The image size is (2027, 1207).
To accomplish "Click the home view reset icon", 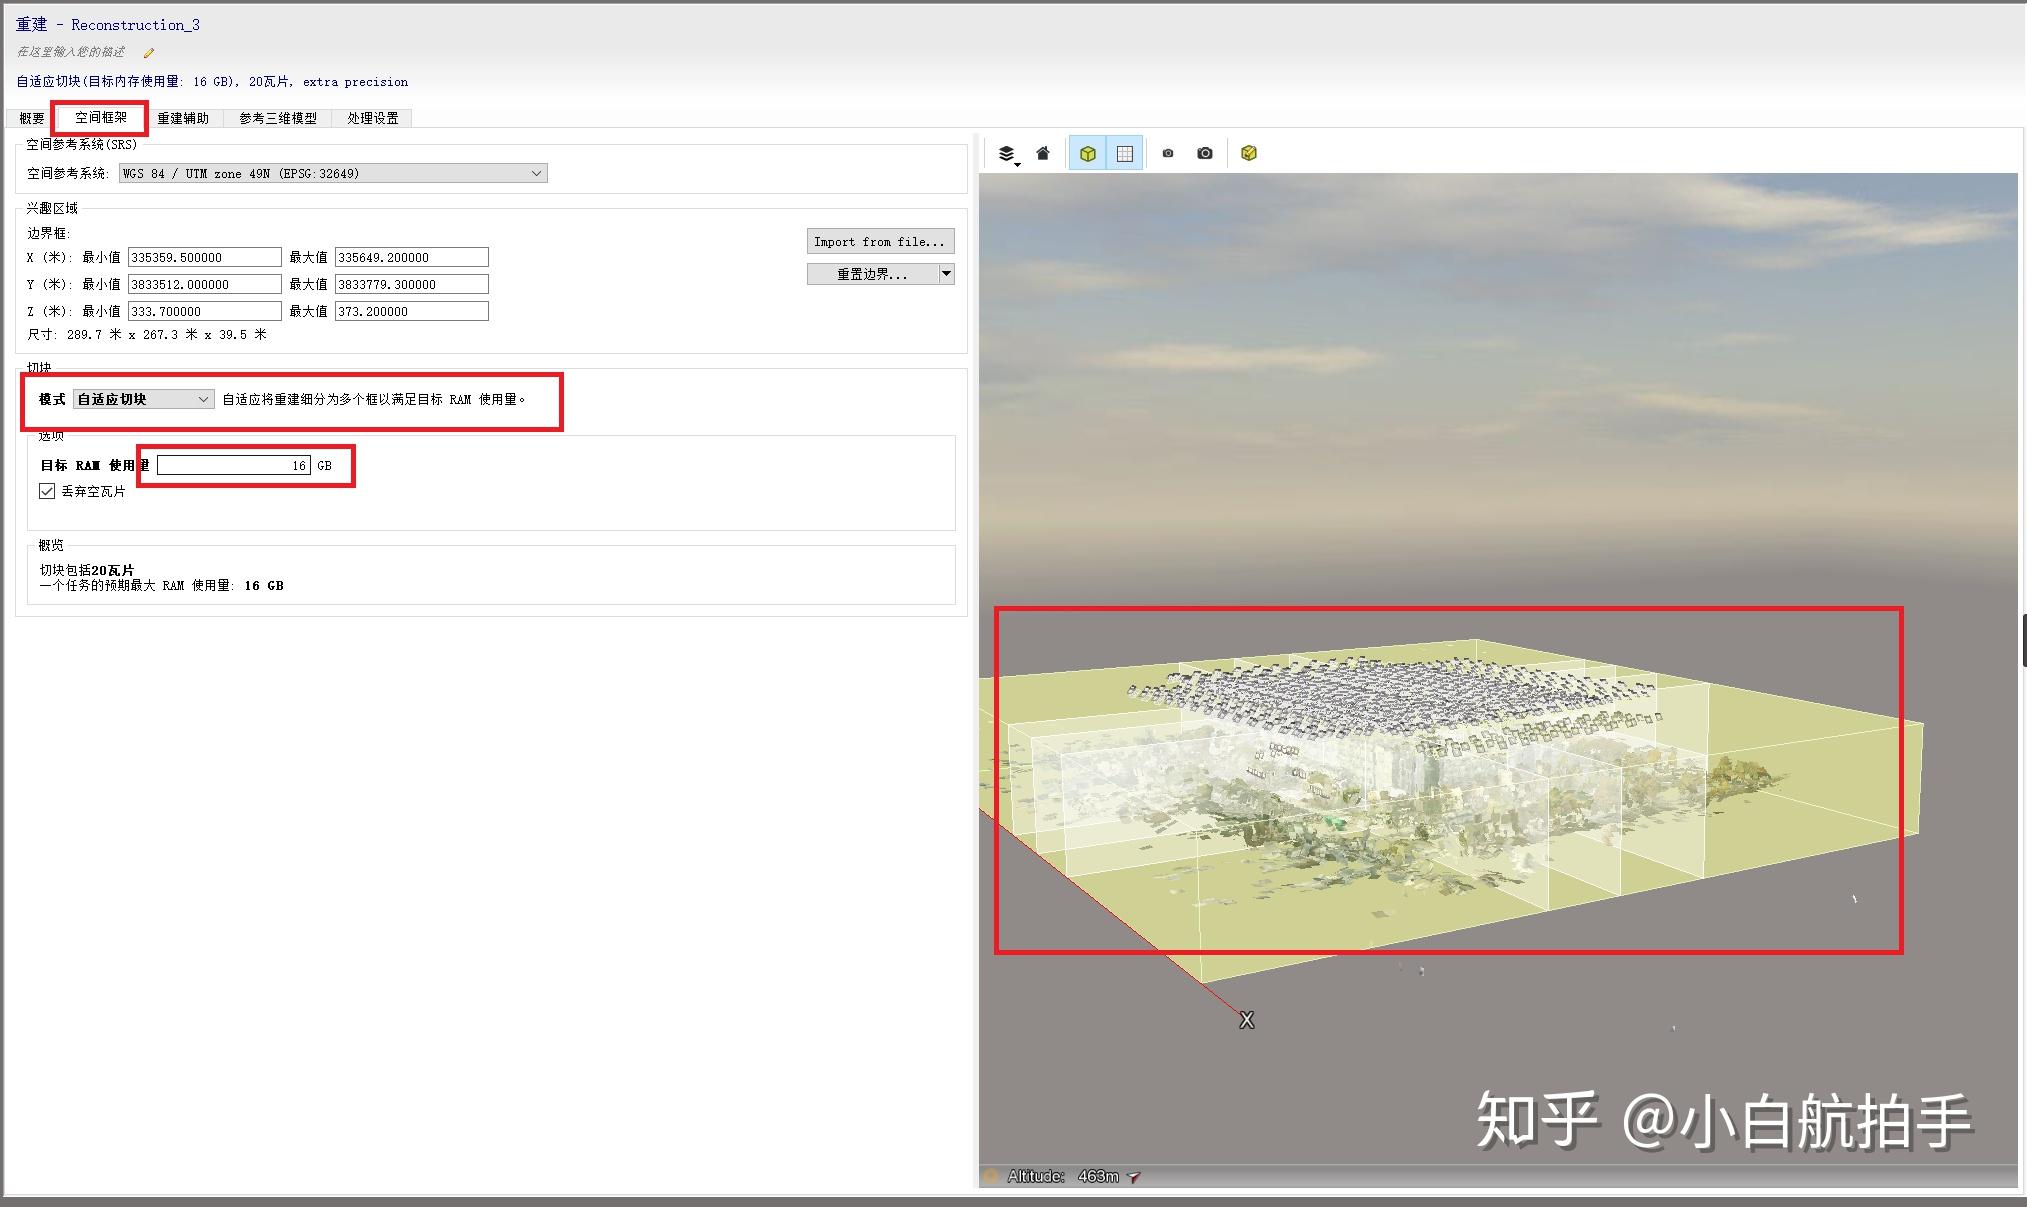I will pos(1043,153).
